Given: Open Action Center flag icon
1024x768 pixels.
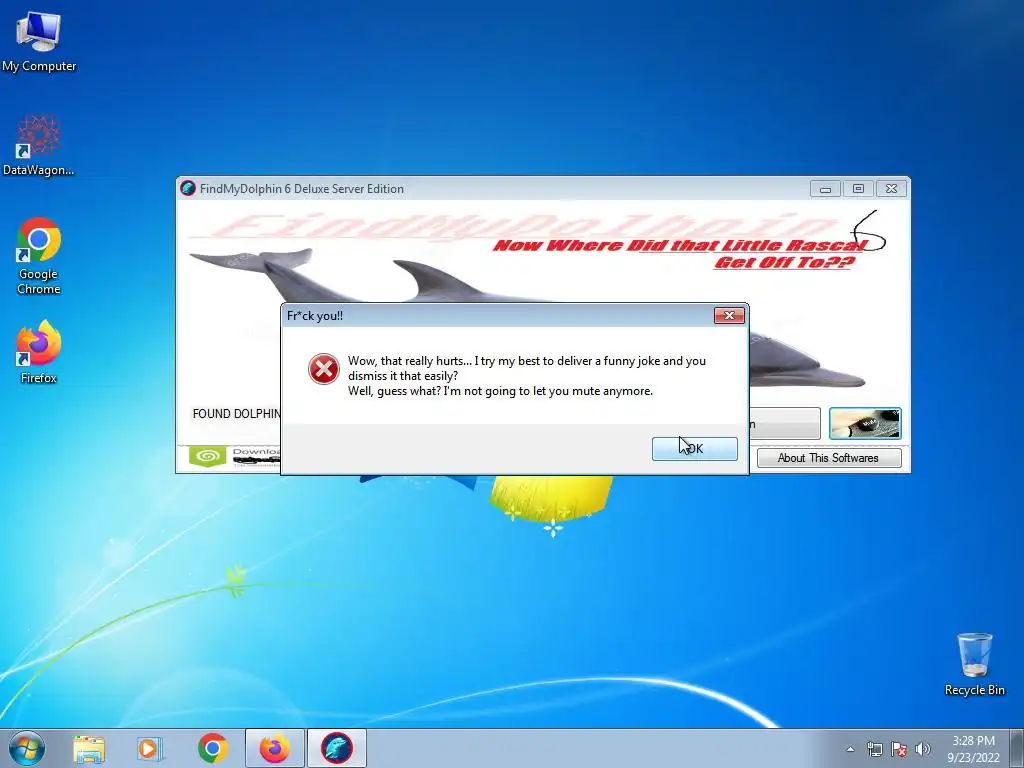Looking at the screenshot, I should (899, 749).
